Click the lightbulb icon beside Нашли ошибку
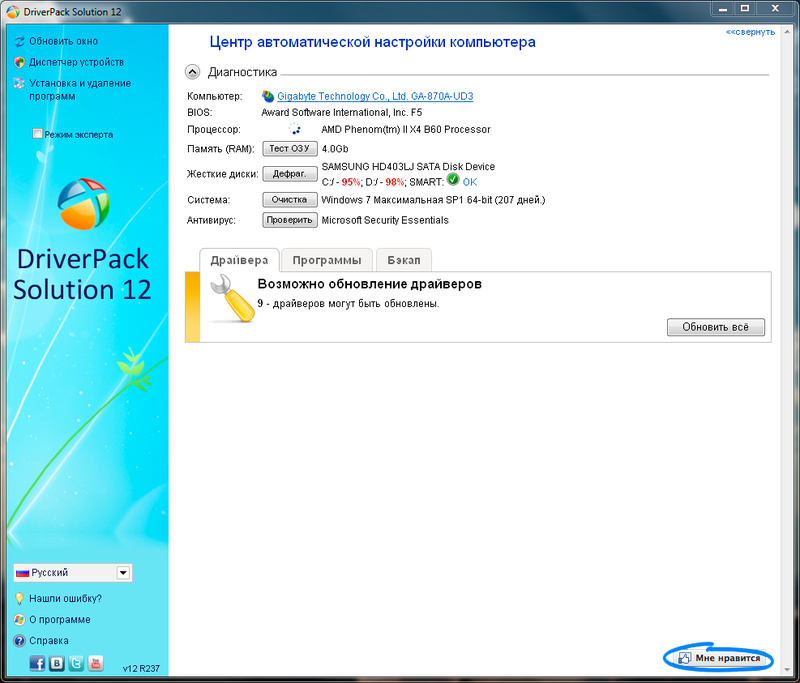 (19, 598)
